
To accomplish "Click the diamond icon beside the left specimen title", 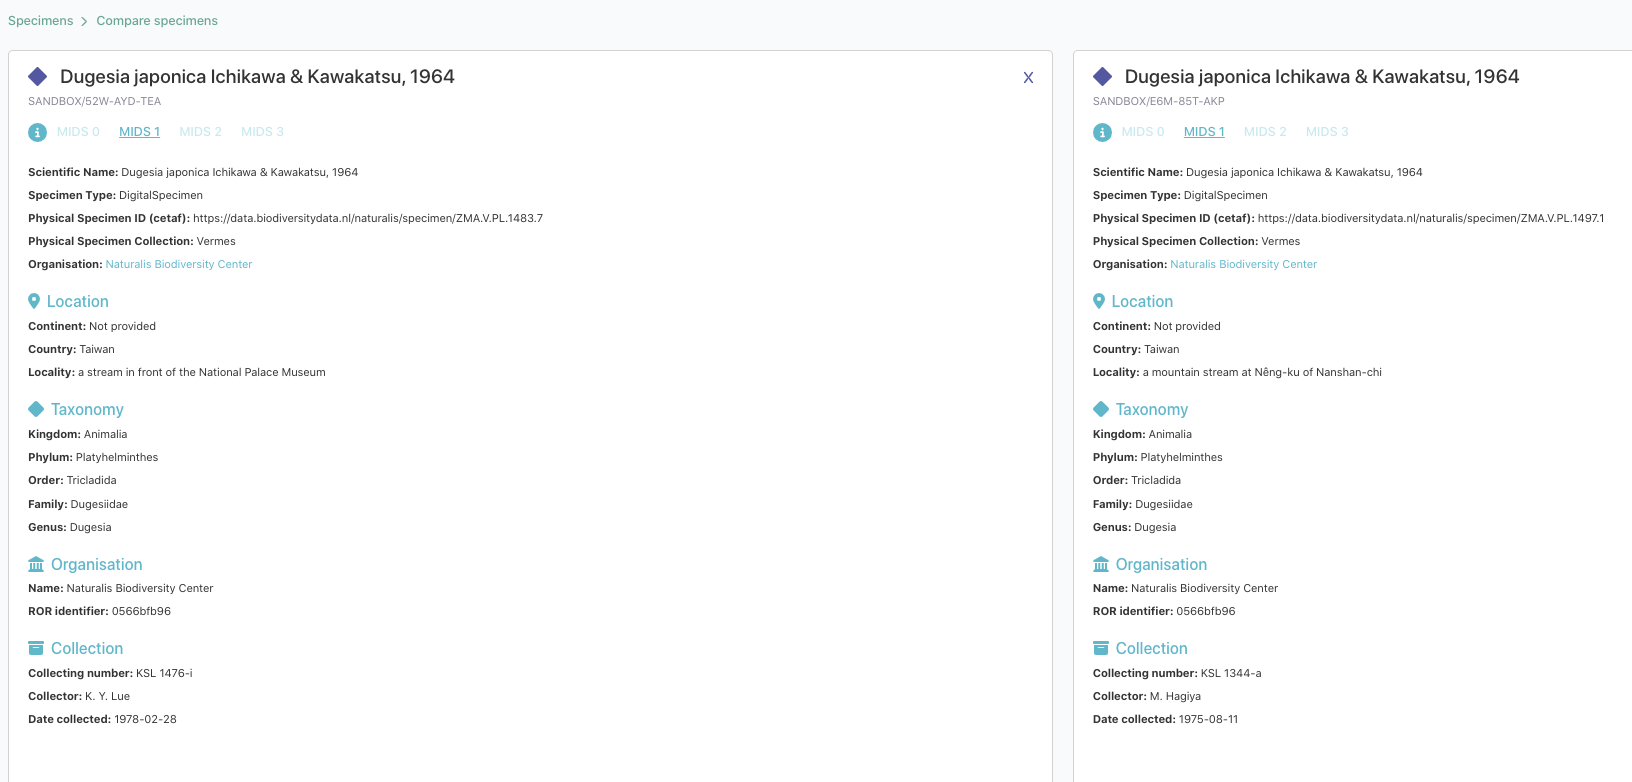I will coord(38,77).
